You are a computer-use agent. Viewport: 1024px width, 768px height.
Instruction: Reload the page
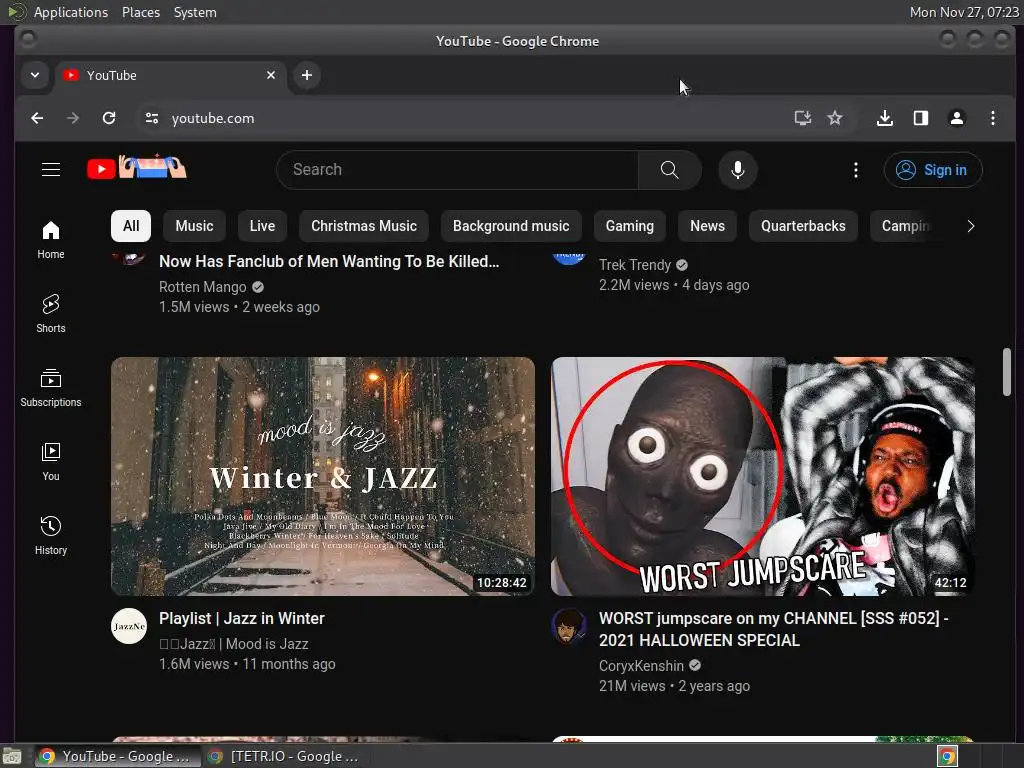tap(109, 118)
